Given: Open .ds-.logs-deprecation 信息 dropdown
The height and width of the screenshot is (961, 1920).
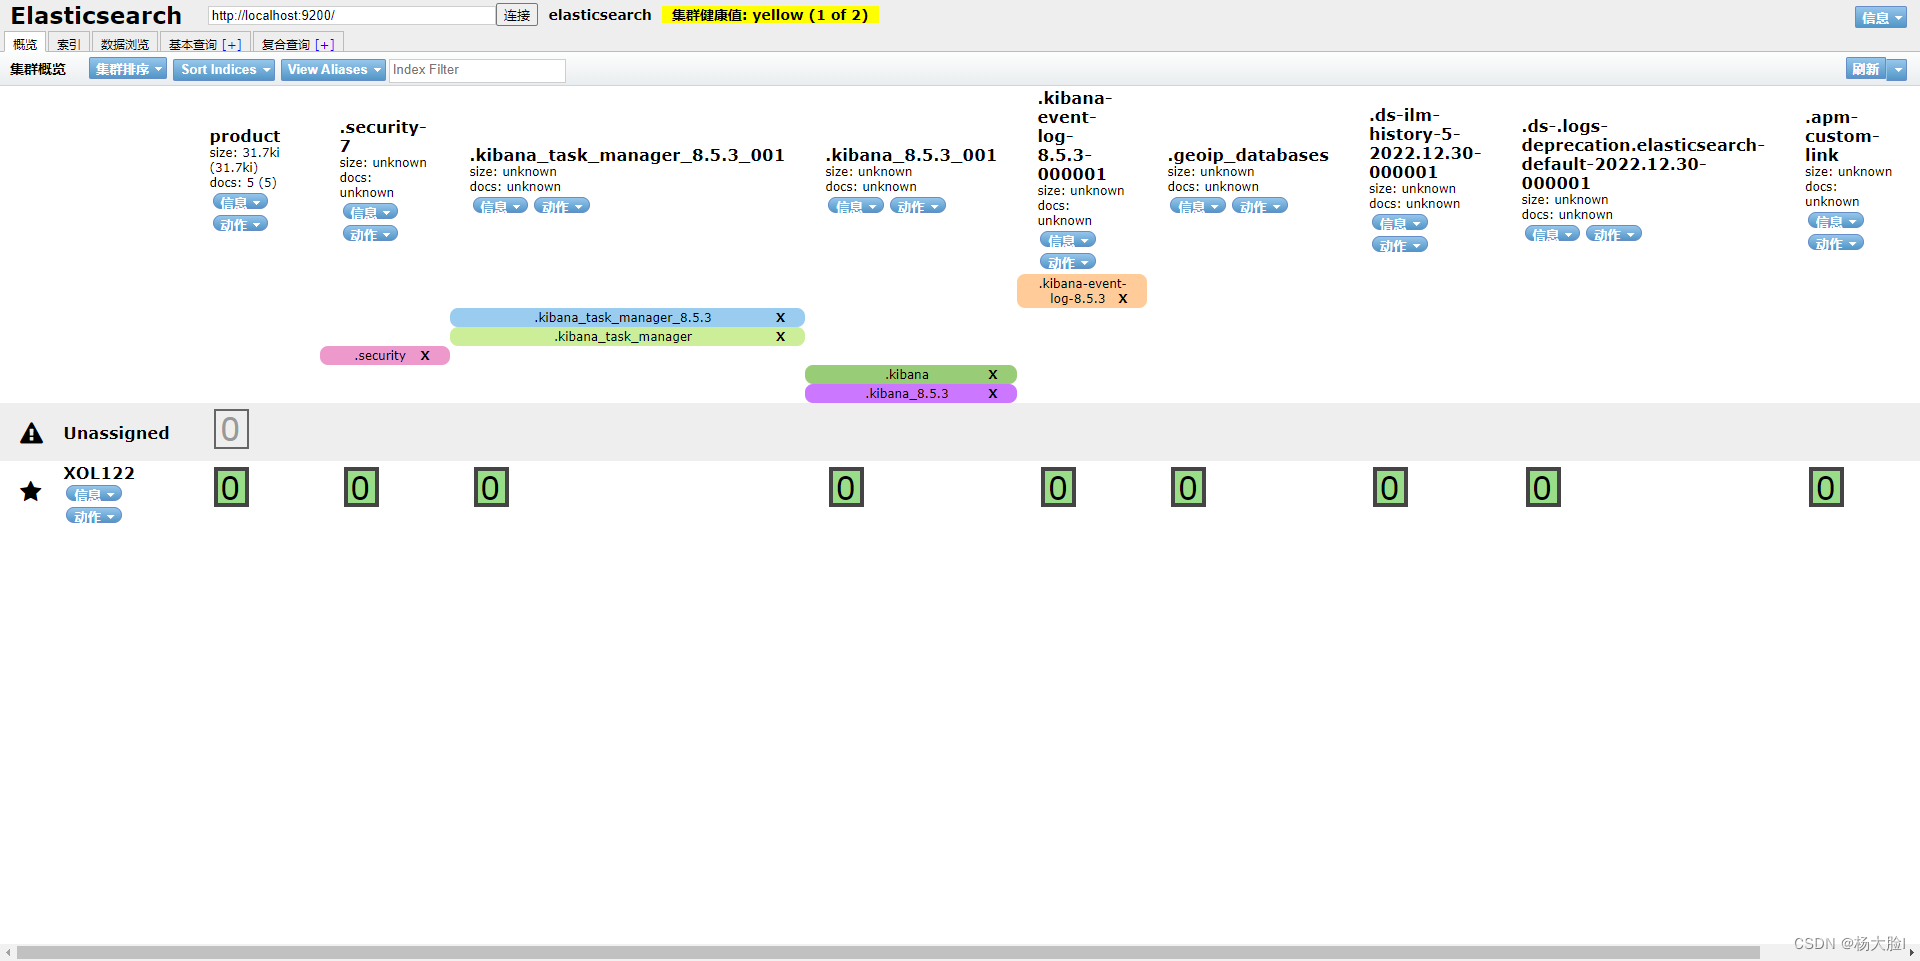Looking at the screenshot, I should [1552, 234].
